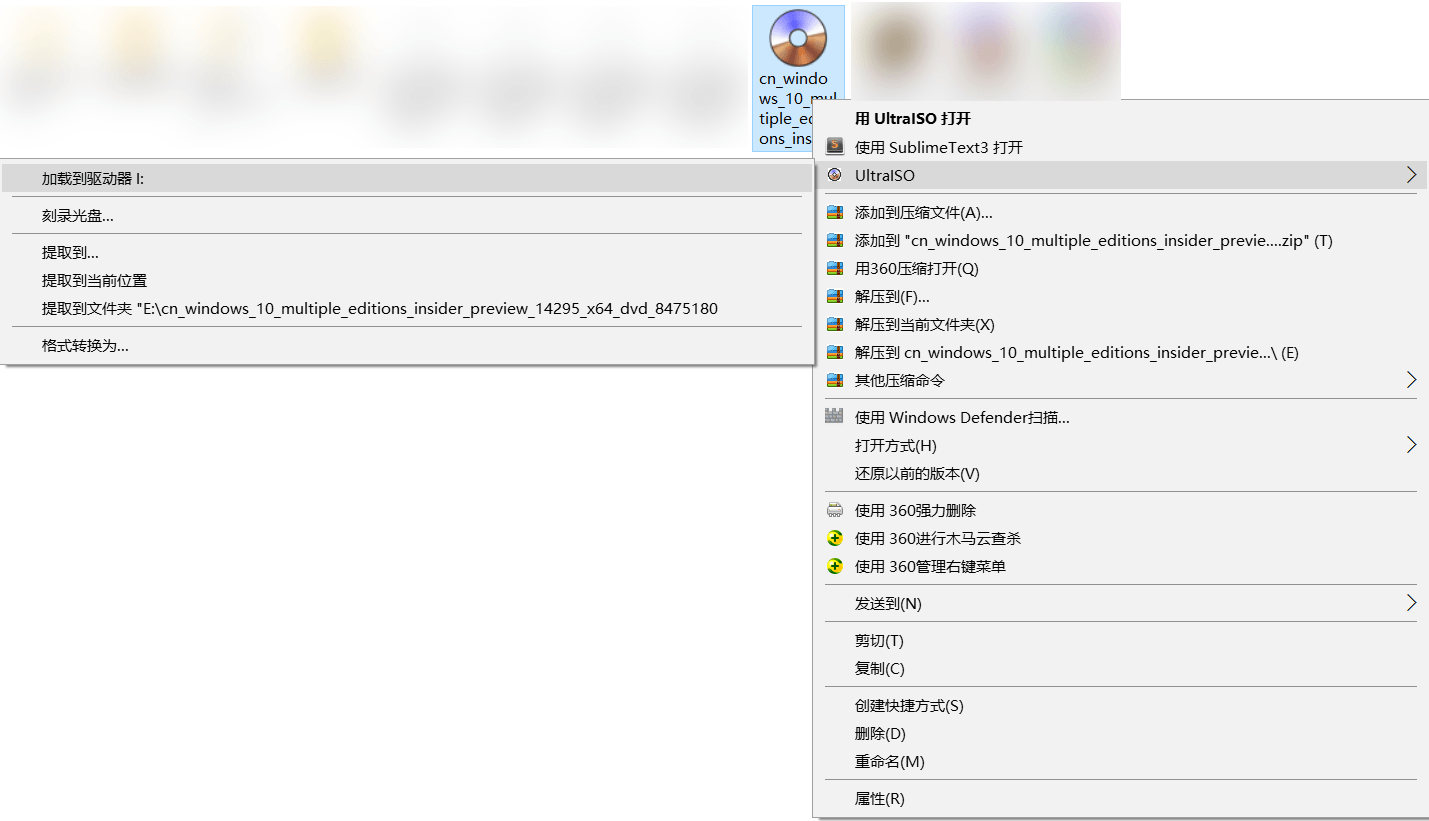The width and height of the screenshot is (1429, 821).
Task: Click the icon beside 用360压缩打开(Q)
Action: click(x=834, y=269)
